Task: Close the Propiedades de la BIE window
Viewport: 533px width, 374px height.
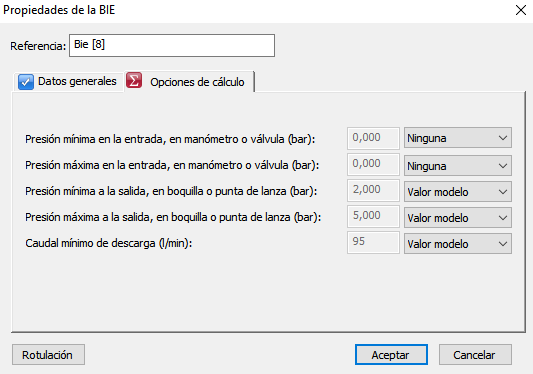Action: (521, 10)
